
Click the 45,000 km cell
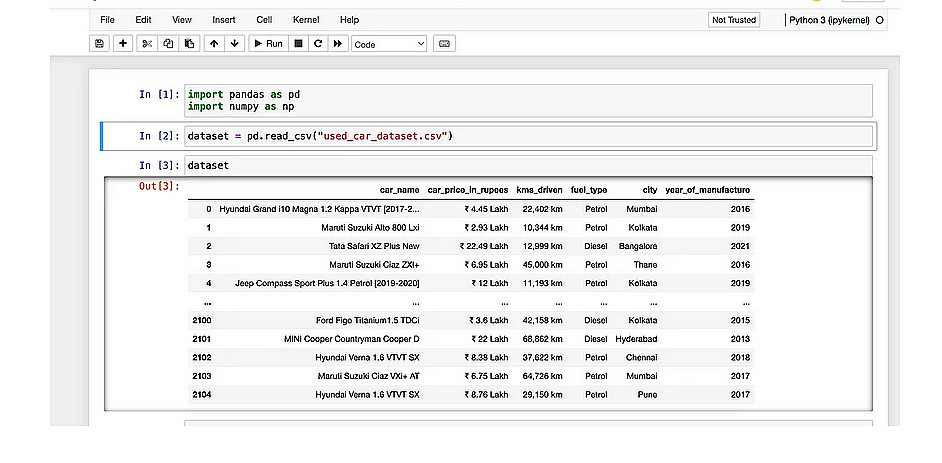point(542,265)
